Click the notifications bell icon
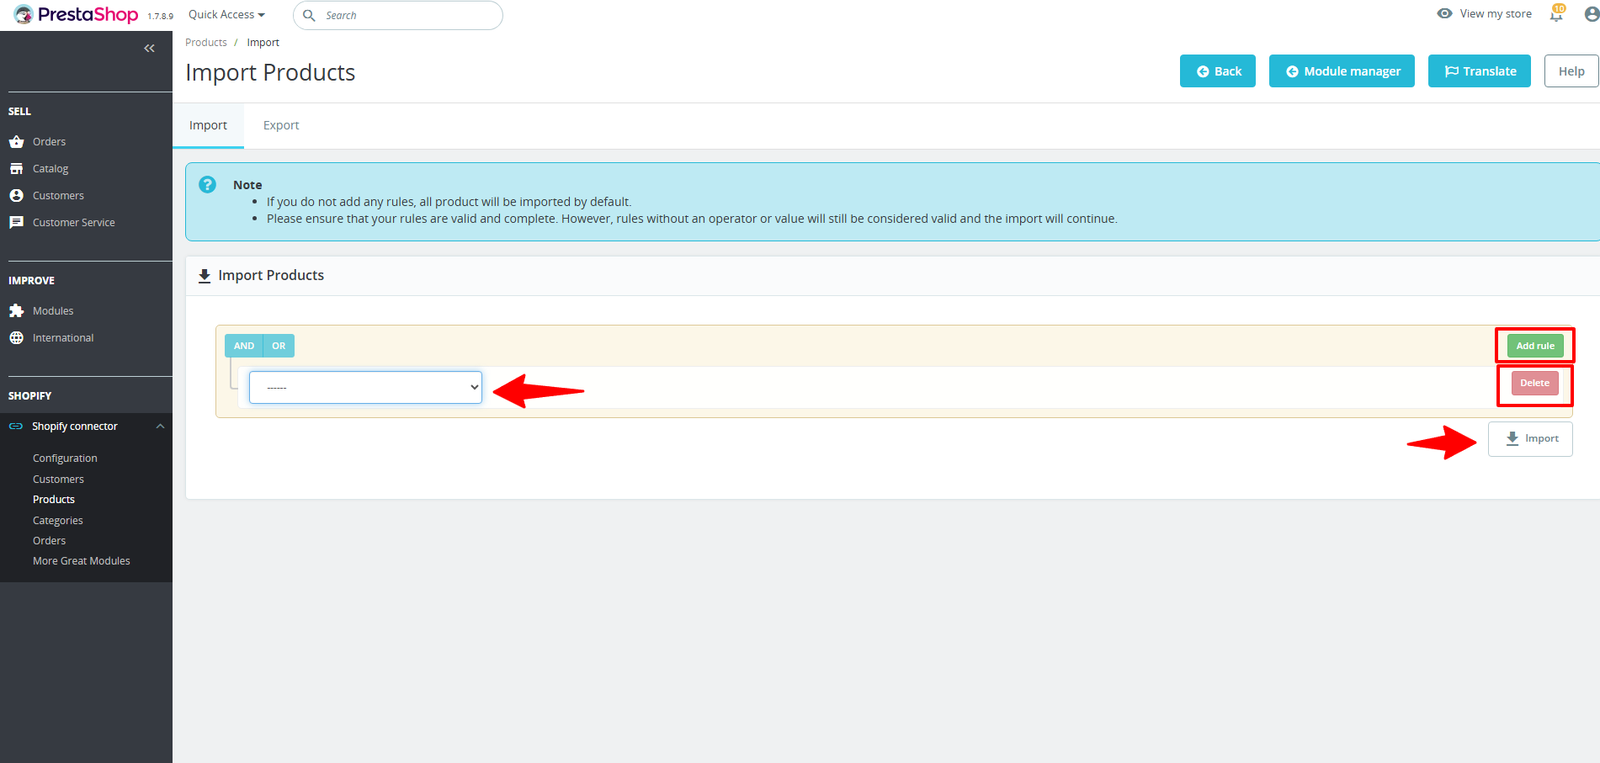This screenshot has width=1600, height=763. coord(1556,14)
